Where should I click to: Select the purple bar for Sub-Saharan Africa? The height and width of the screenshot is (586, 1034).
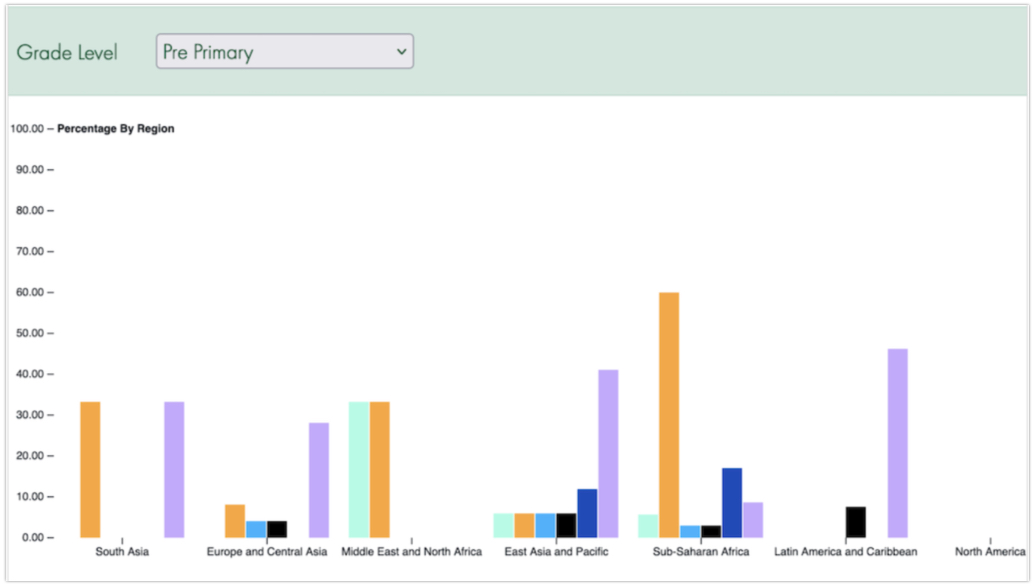click(x=754, y=520)
